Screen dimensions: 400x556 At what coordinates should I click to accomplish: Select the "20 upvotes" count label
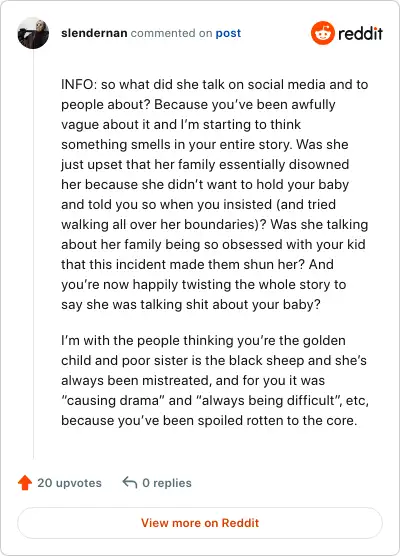(x=70, y=483)
